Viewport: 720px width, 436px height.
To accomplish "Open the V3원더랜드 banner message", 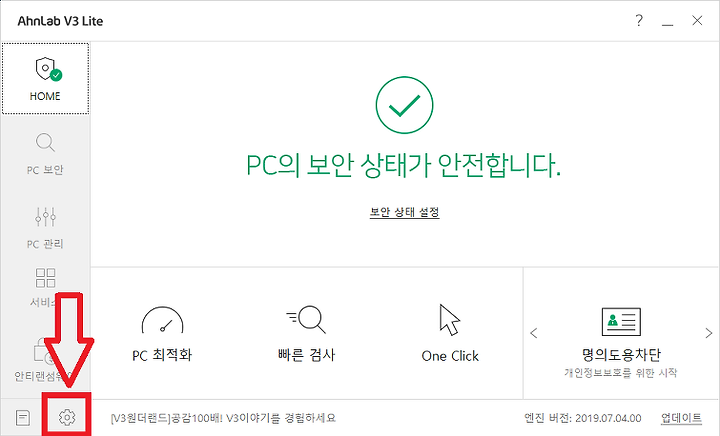I will pos(223,418).
